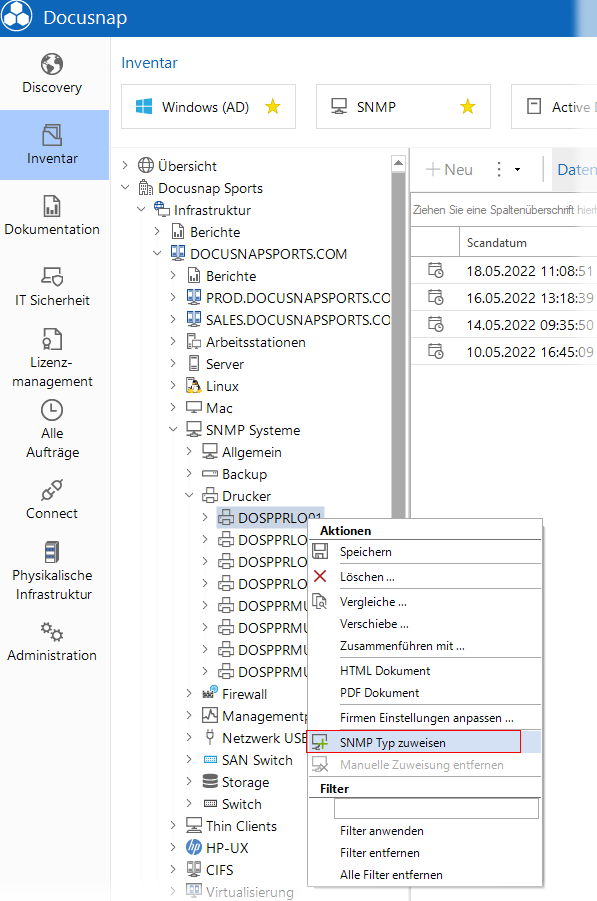The height and width of the screenshot is (901, 597).
Task: Open the IT Sicherheit sidebar section
Action: 52,286
